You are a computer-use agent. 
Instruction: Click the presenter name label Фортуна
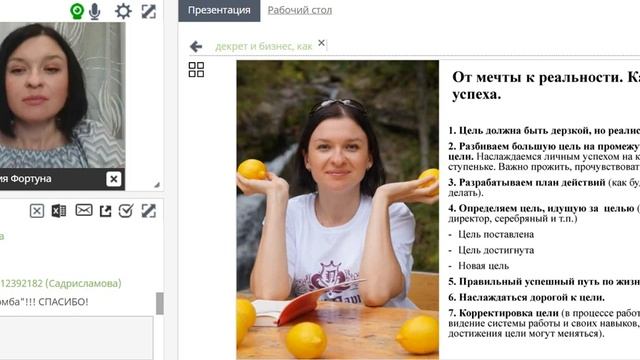point(31,179)
